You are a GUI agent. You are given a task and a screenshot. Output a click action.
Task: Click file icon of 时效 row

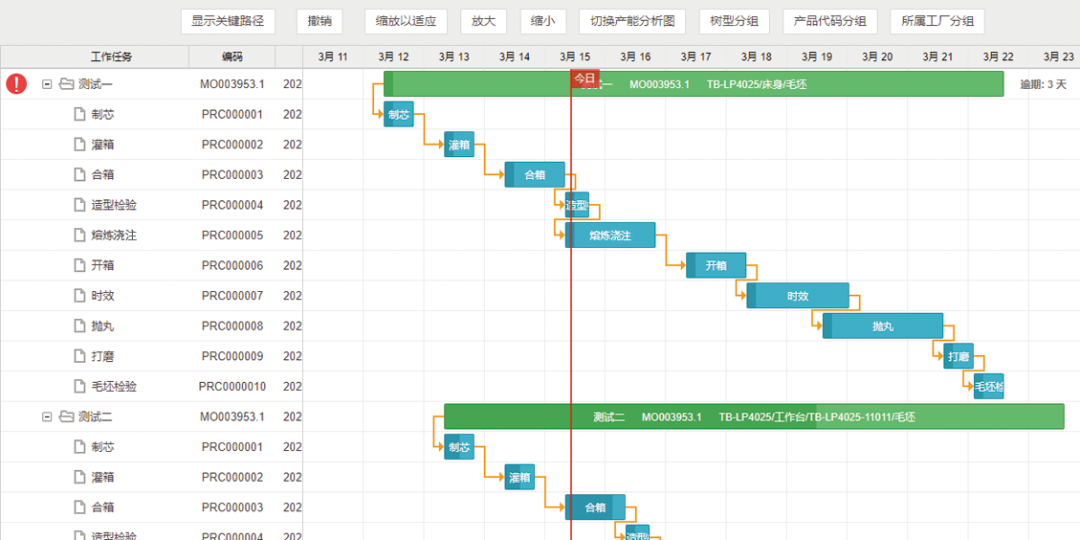(x=79, y=296)
